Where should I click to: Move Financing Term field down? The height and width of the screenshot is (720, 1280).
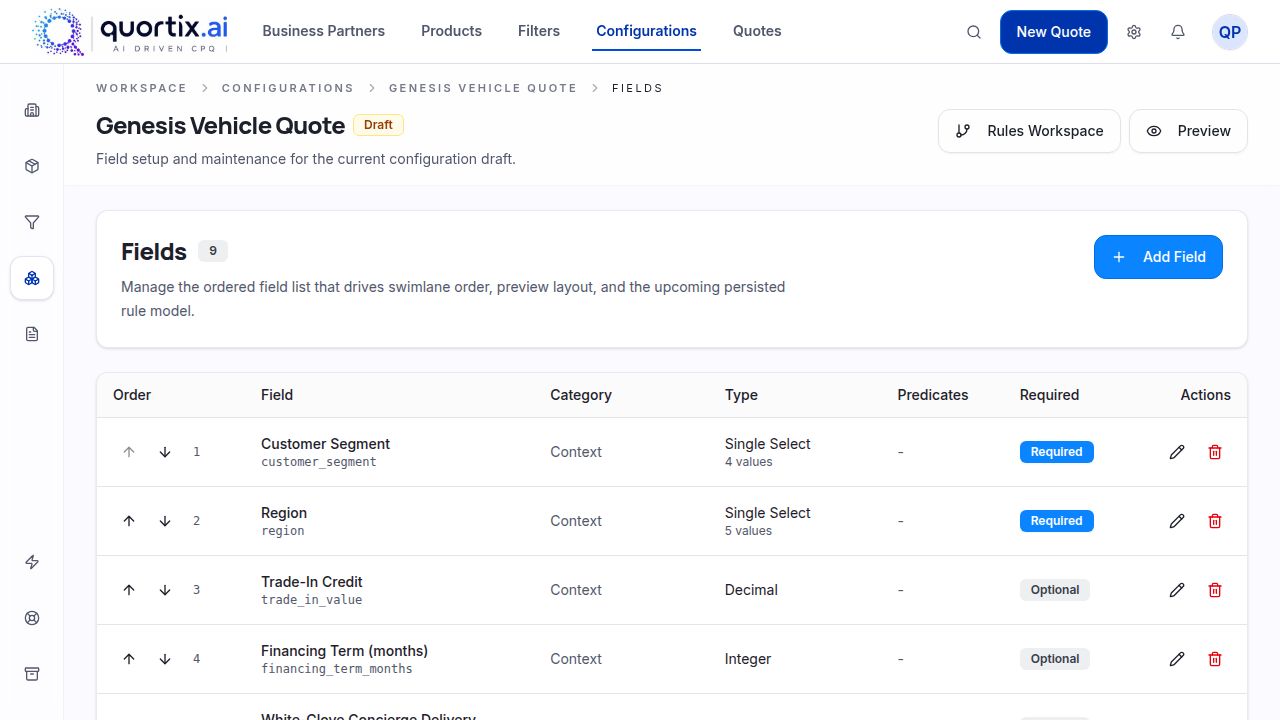pos(165,659)
